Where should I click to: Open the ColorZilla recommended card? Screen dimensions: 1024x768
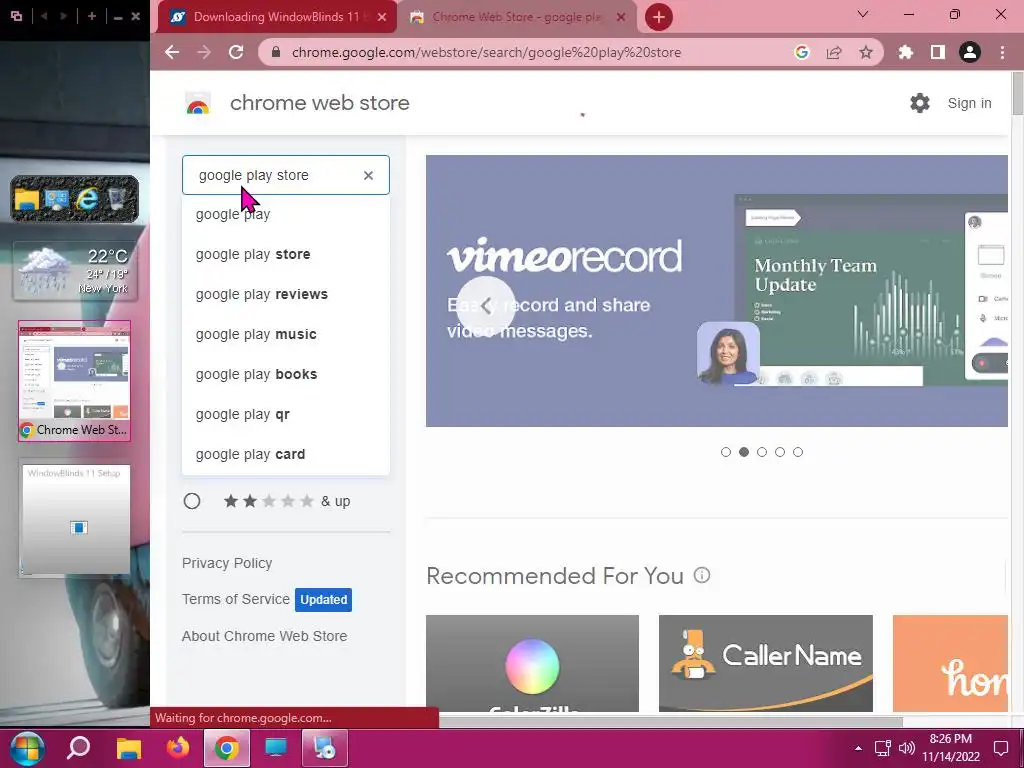coord(532,663)
